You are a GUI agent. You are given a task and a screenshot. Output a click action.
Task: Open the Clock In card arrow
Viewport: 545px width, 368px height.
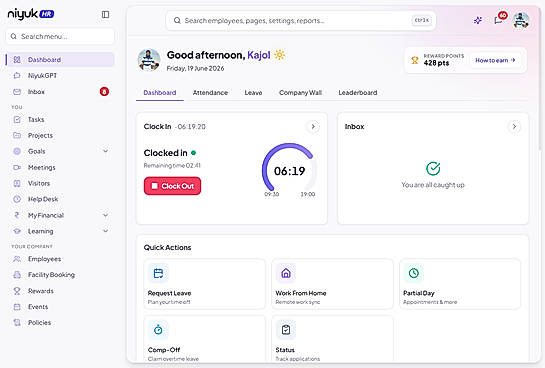click(x=313, y=127)
